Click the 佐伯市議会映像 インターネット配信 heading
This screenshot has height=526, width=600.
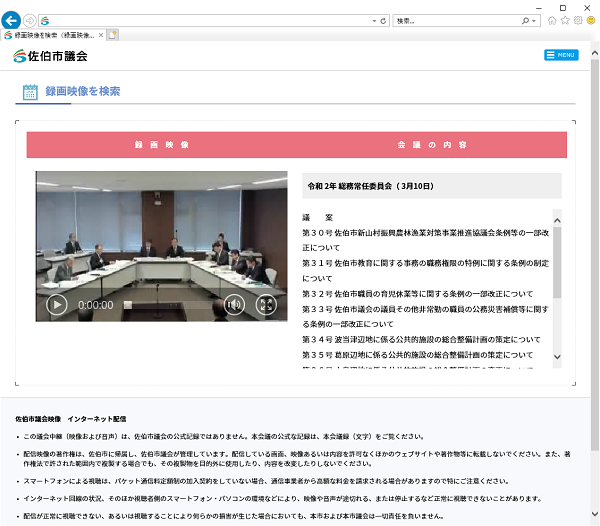point(71,419)
